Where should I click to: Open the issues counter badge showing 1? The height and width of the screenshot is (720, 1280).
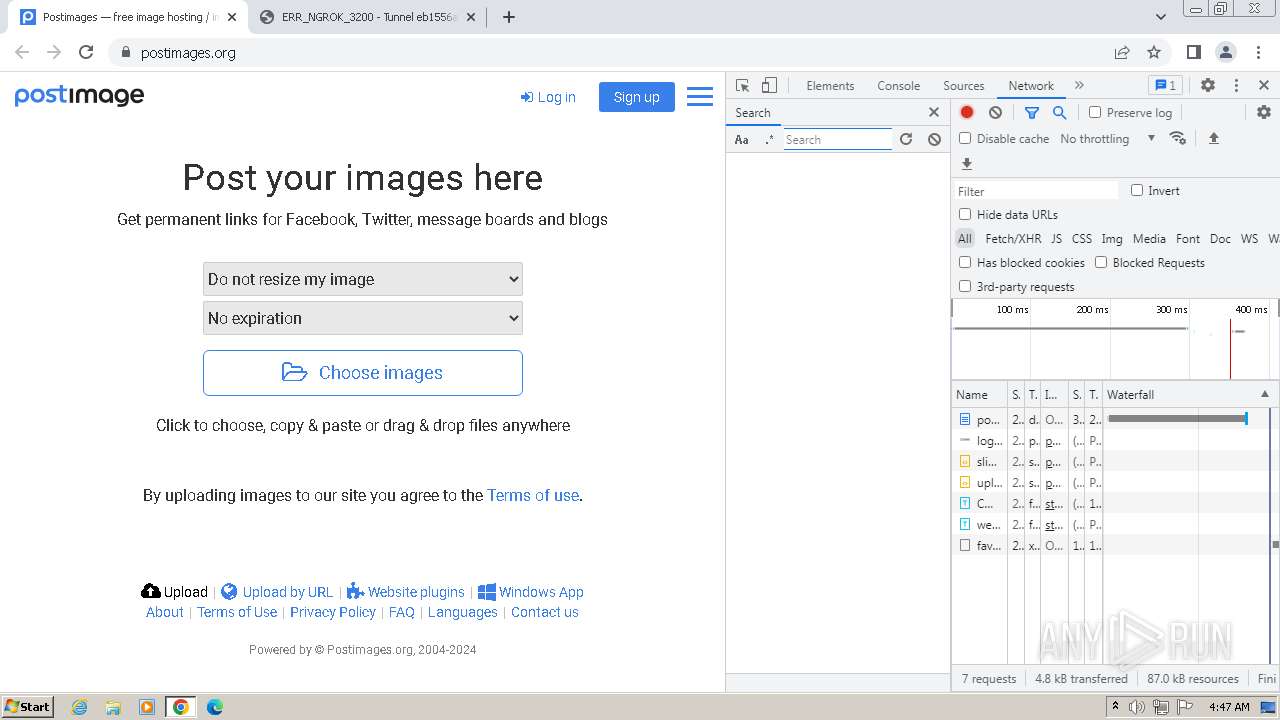1164,86
